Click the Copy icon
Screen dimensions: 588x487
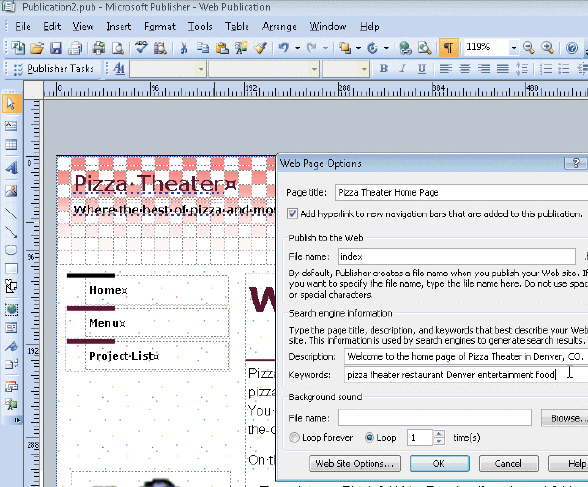tap(203, 48)
